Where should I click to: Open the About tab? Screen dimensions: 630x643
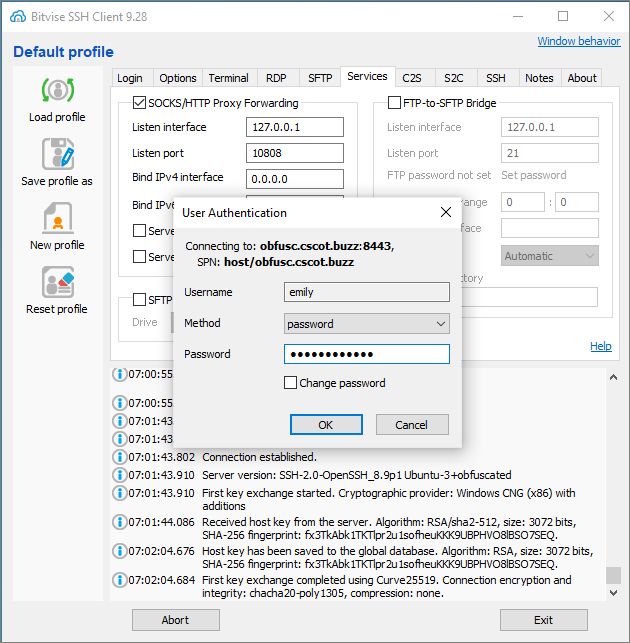tap(582, 78)
